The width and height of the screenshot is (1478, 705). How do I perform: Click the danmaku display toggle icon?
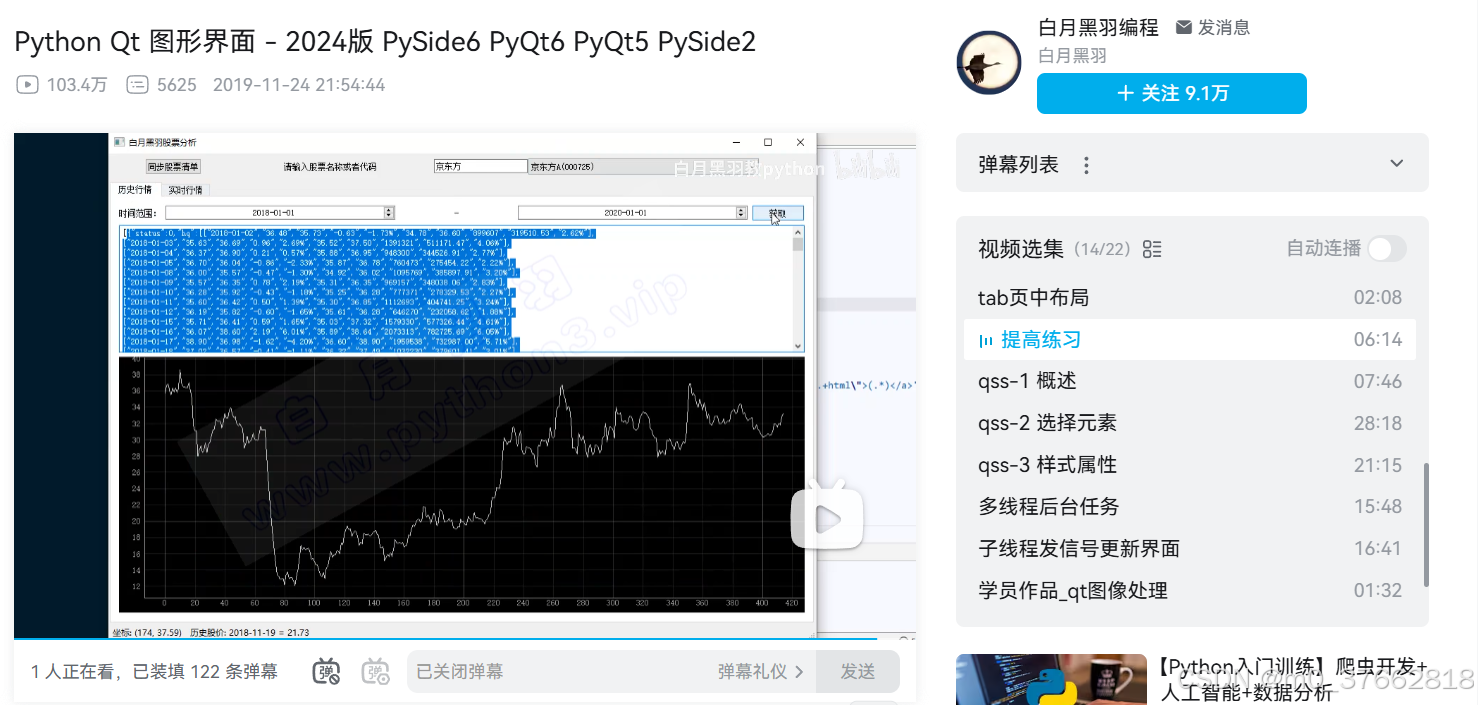[x=326, y=672]
